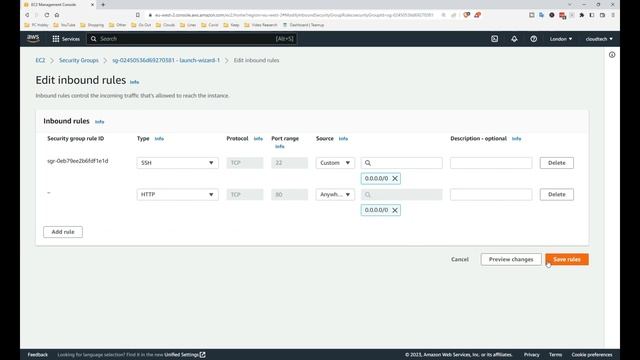
Task: Open the help question mark icon
Action: [533, 39]
